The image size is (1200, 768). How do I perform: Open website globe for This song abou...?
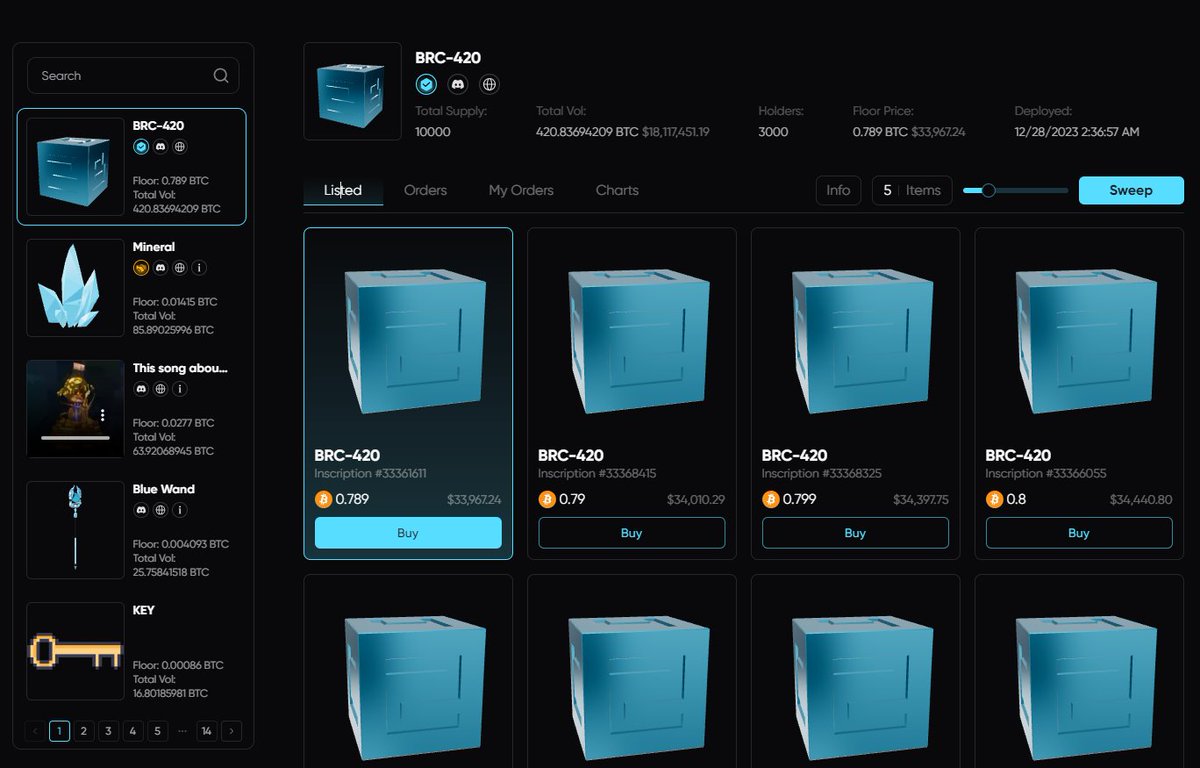(x=160, y=388)
